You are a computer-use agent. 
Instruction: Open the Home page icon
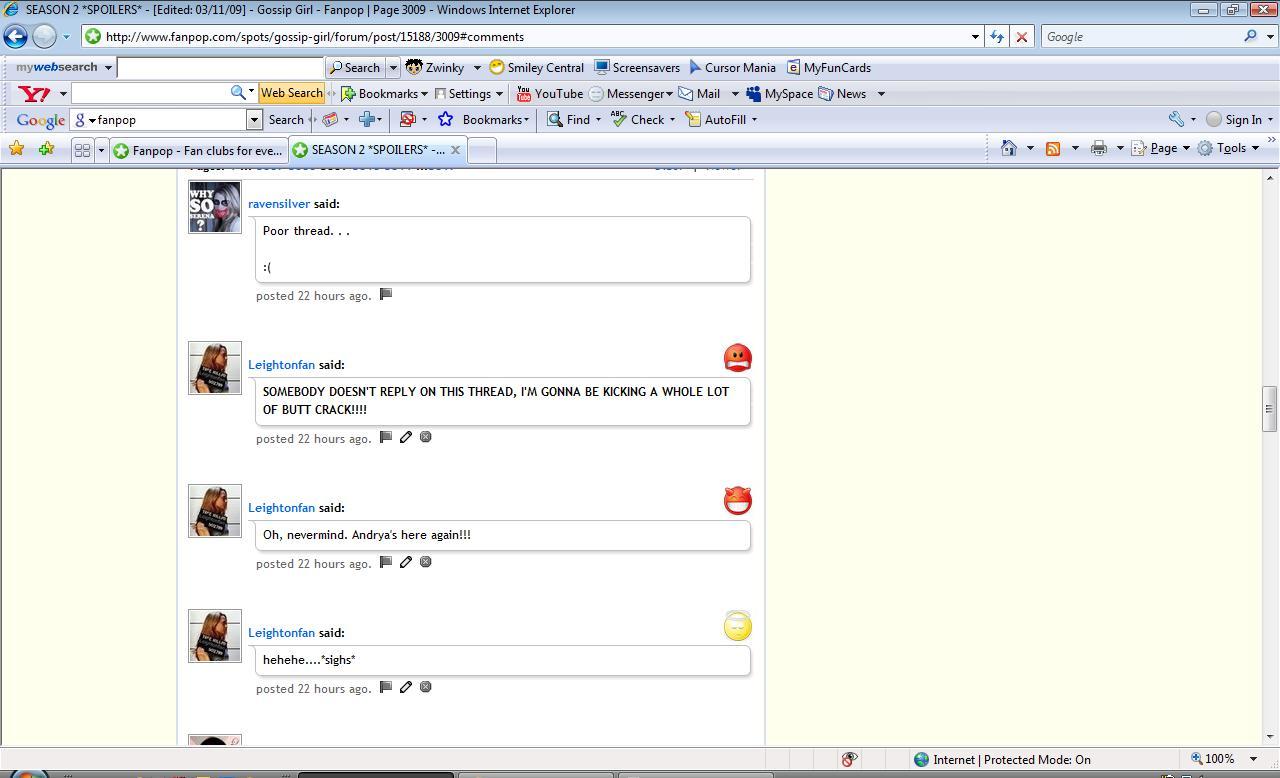[1008, 148]
